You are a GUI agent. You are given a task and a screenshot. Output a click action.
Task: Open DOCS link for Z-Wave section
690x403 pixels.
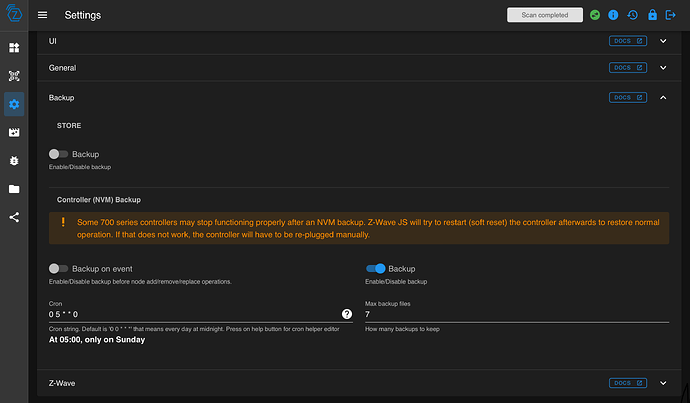[x=628, y=383]
